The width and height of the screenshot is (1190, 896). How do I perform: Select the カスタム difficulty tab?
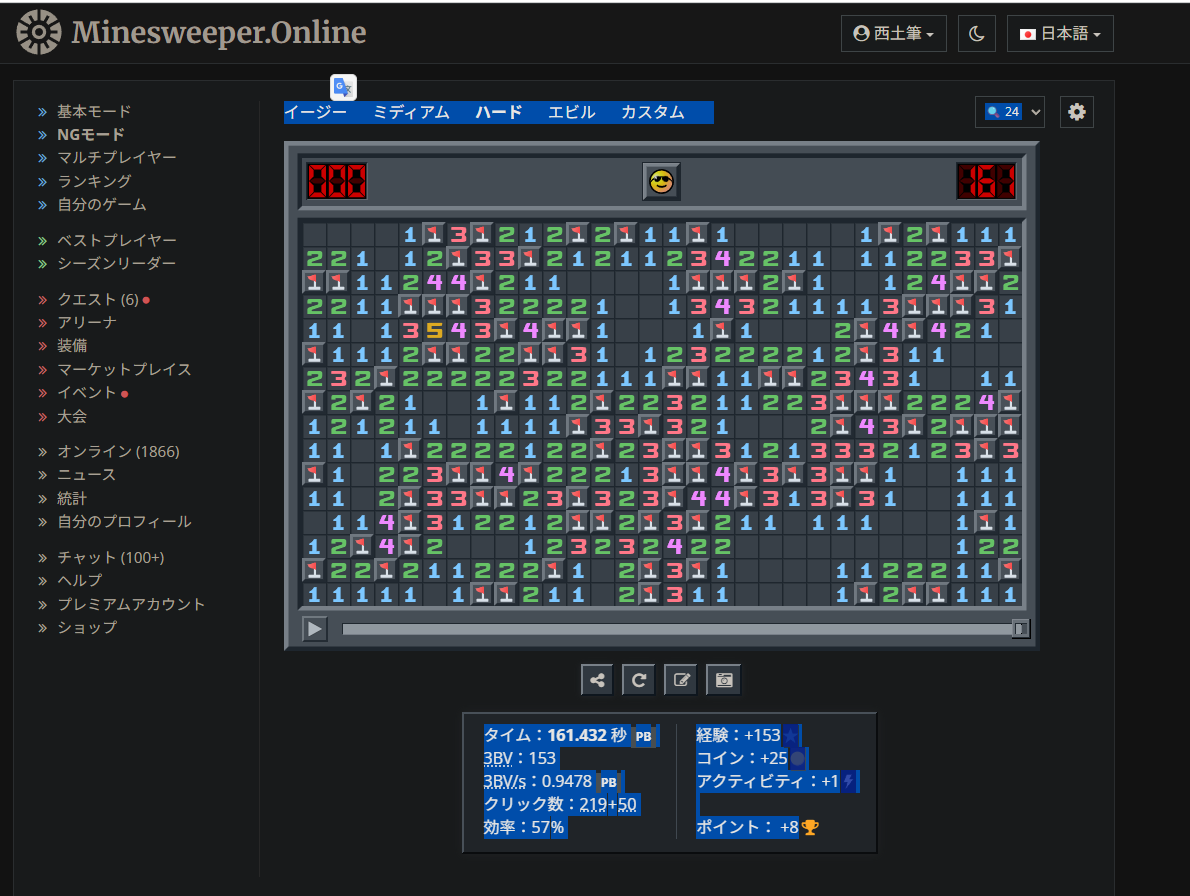pos(653,112)
